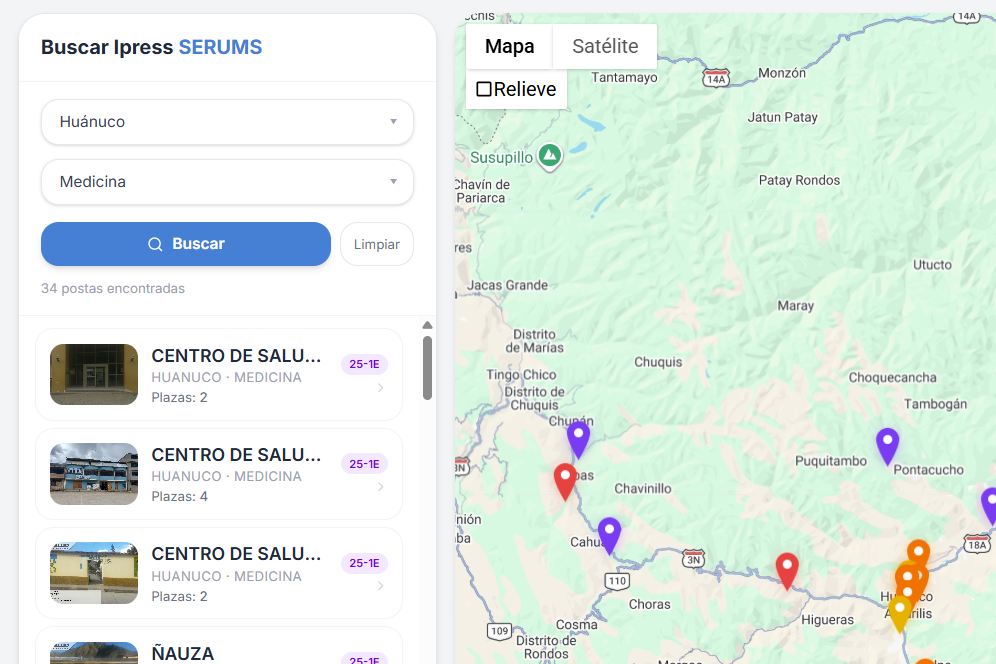Click the Maray map label
The height and width of the screenshot is (664, 996).
(x=795, y=306)
